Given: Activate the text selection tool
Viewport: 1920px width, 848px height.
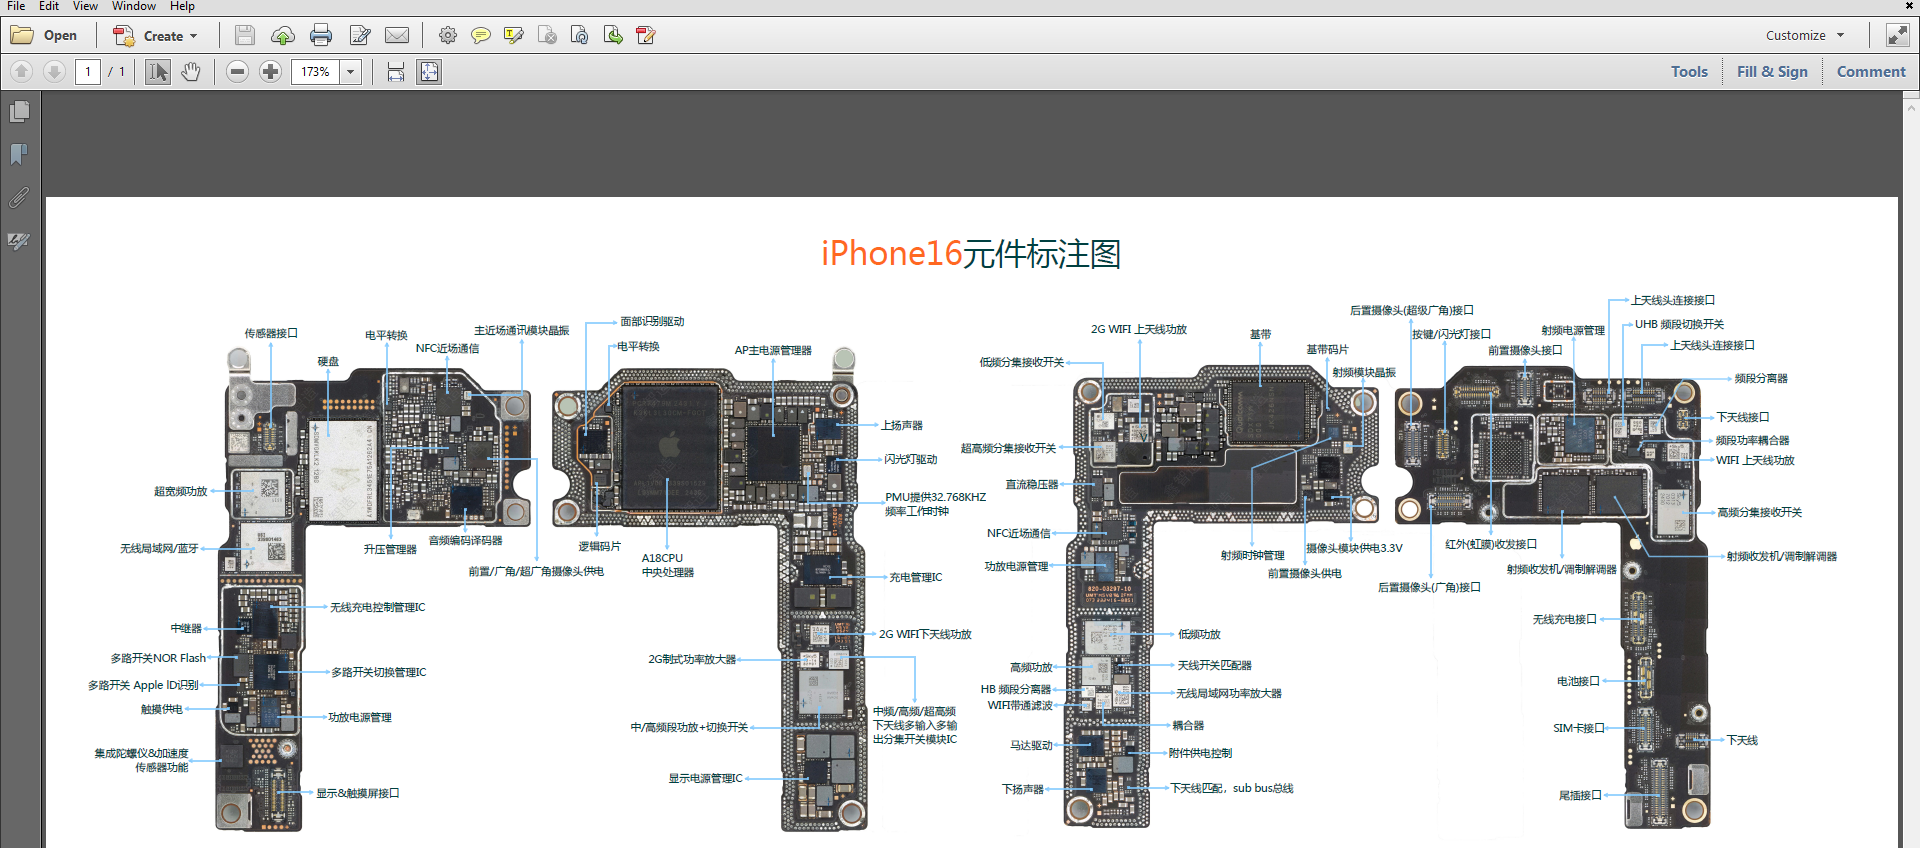Looking at the screenshot, I should pos(158,72).
